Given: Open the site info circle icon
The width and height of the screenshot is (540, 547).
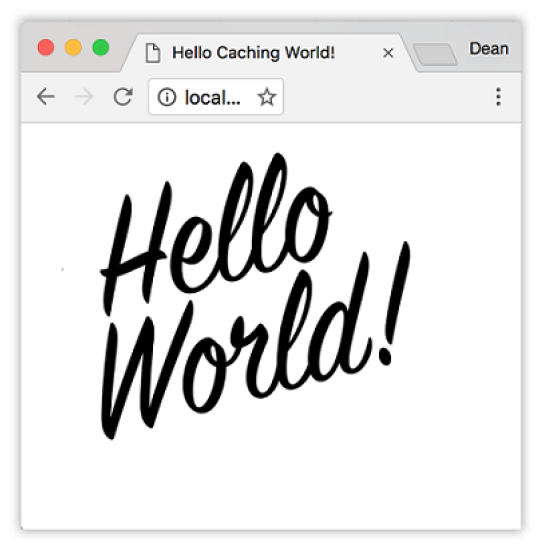Looking at the screenshot, I should [166, 97].
